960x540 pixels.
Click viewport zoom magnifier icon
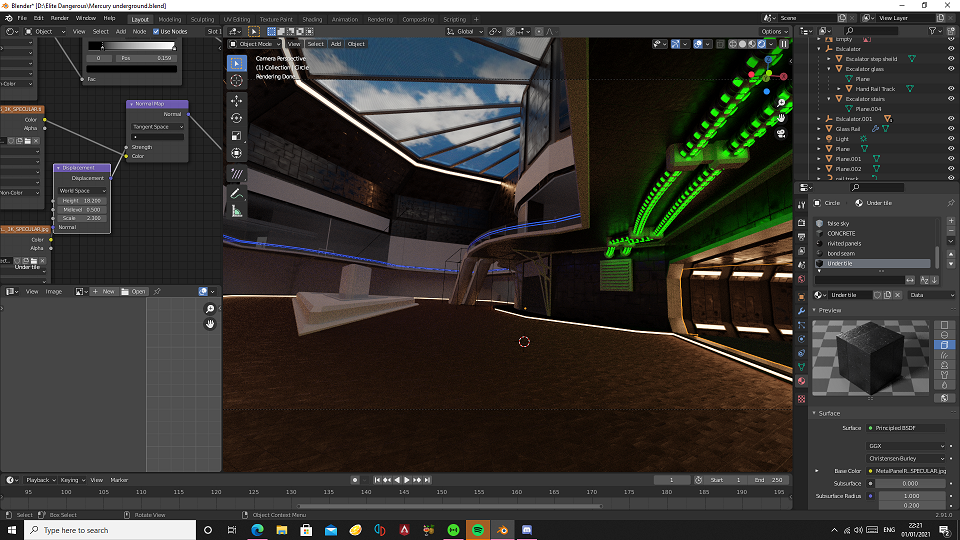tap(781, 103)
